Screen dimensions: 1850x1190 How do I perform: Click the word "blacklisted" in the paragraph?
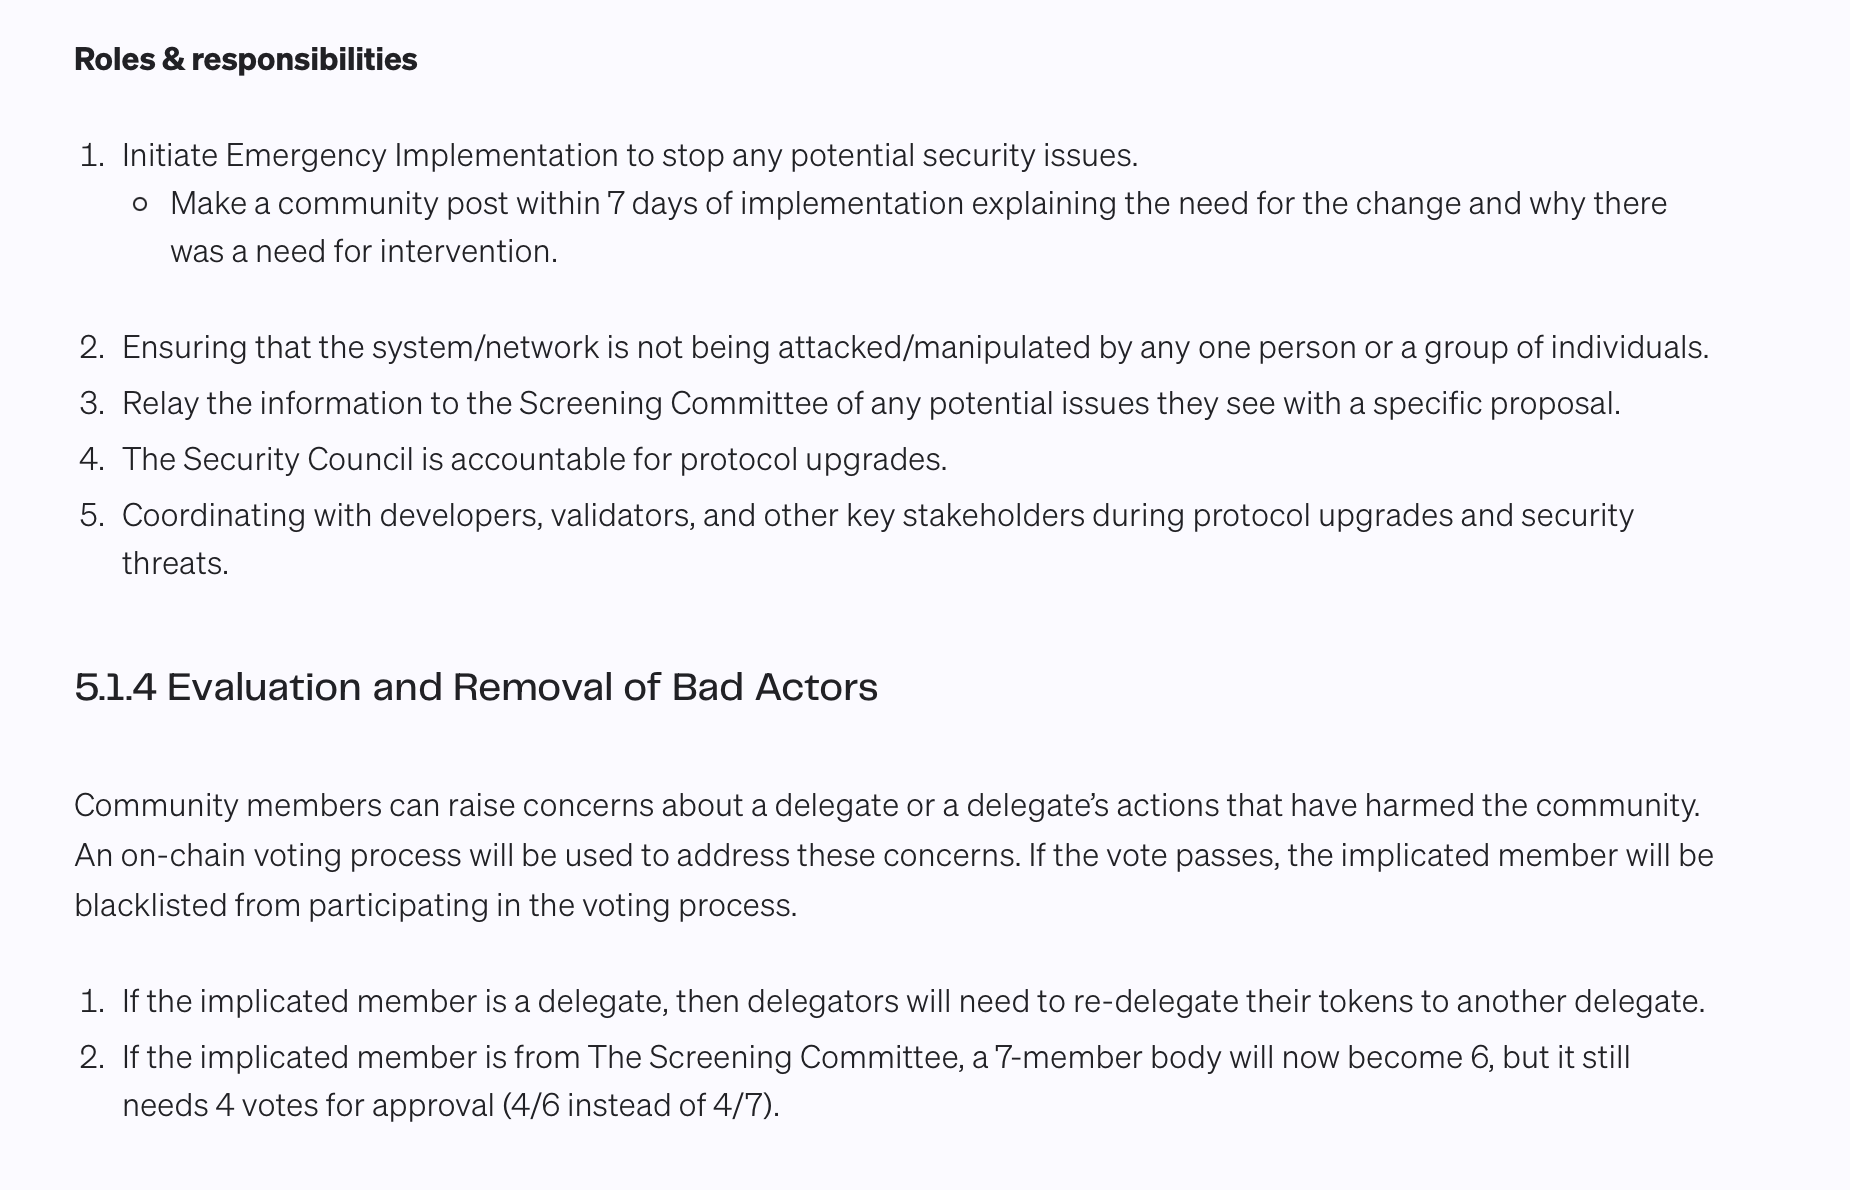tap(150, 905)
